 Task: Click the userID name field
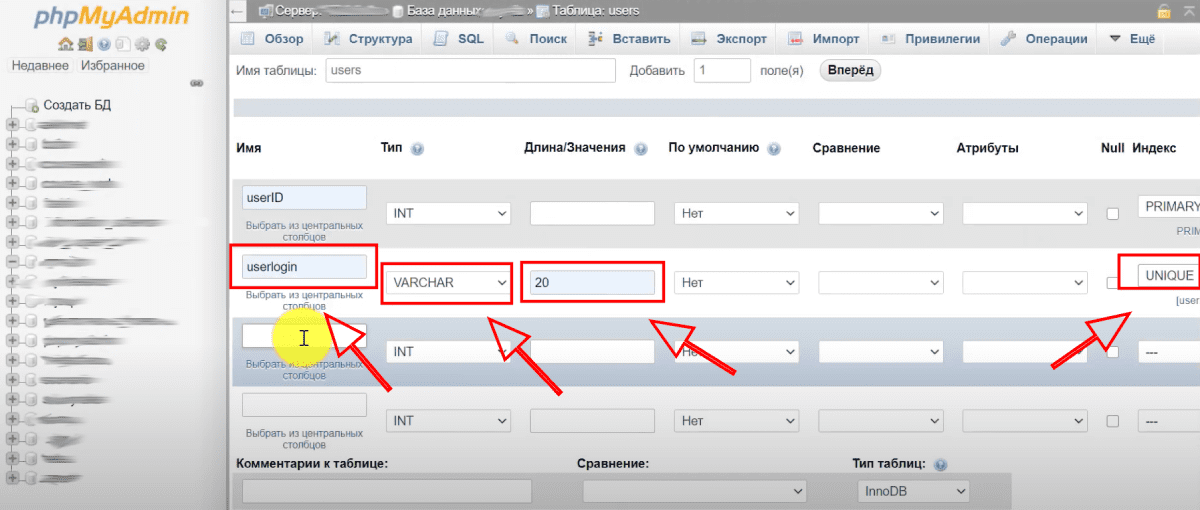click(304, 197)
